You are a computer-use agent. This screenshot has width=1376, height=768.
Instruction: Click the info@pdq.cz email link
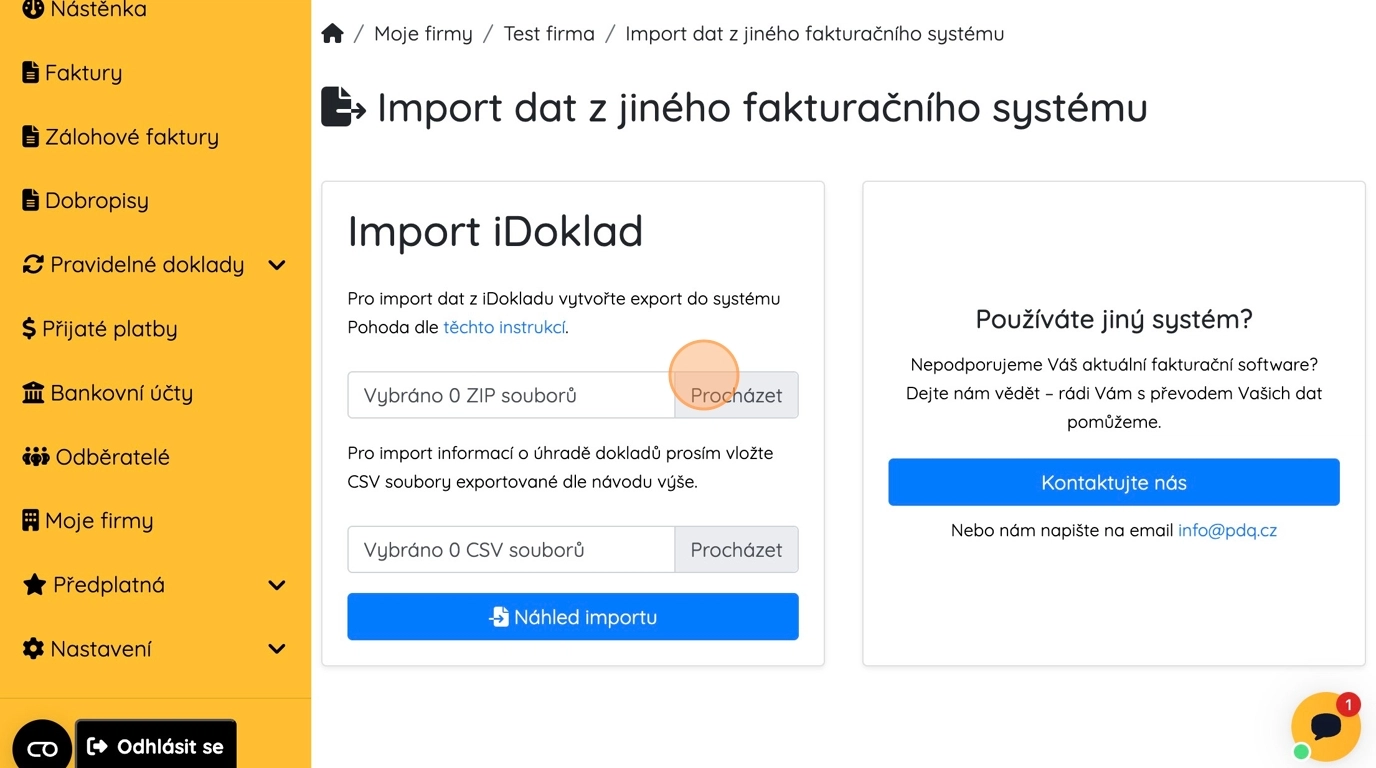point(1227,531)
